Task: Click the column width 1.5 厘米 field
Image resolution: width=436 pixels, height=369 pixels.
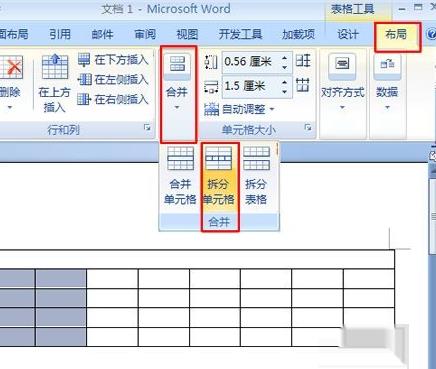Action: click(x=252, y=87)
